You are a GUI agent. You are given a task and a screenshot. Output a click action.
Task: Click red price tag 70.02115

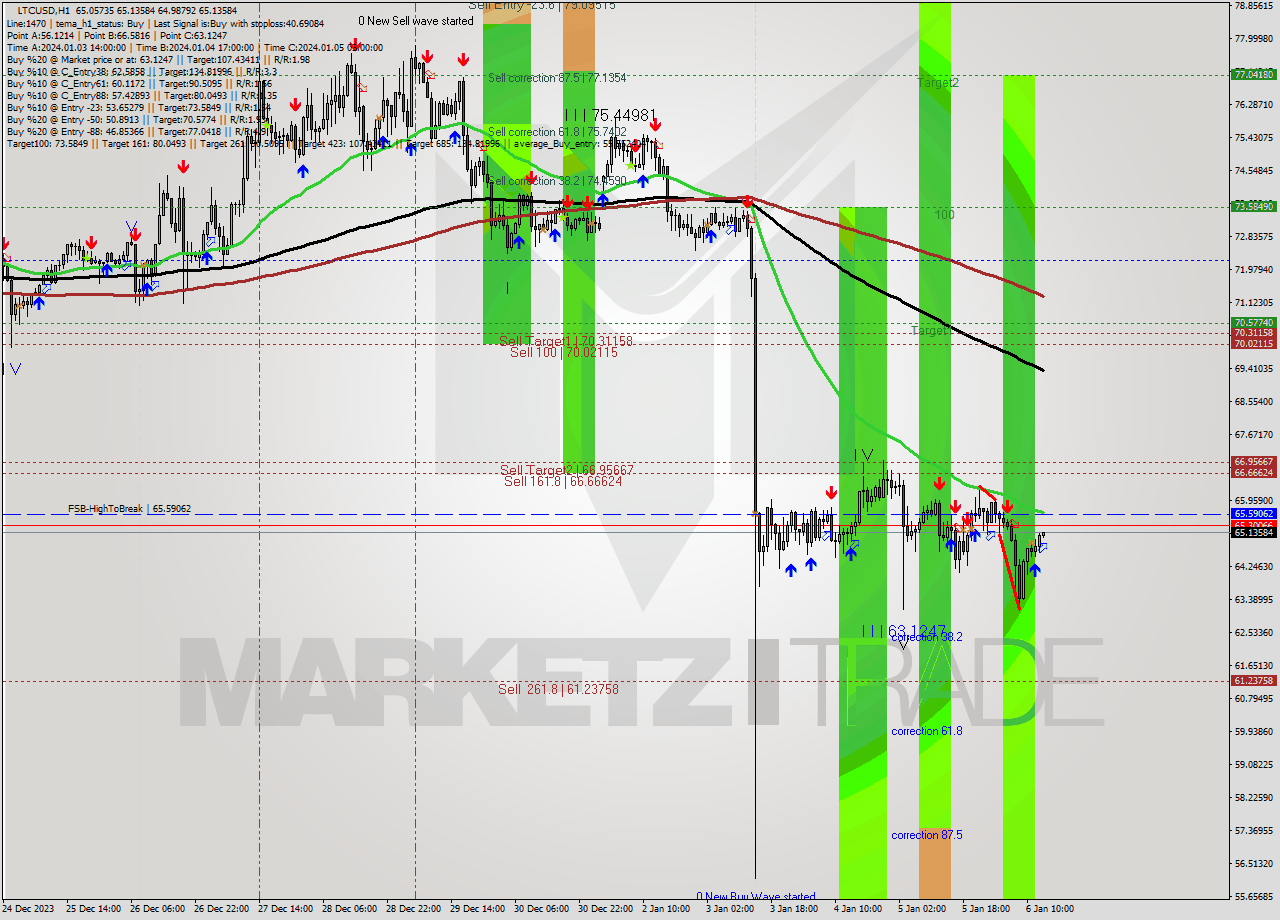click(1254, 343)
